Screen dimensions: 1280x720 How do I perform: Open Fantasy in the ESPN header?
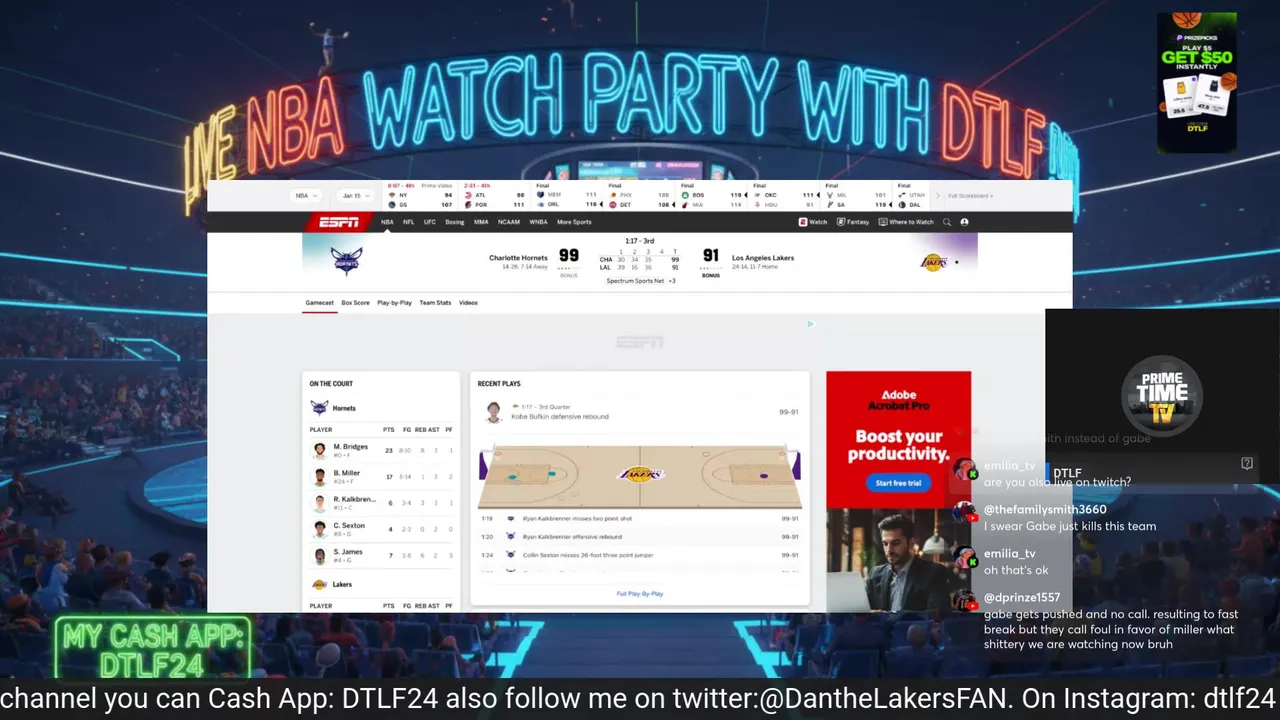point(853,222)
